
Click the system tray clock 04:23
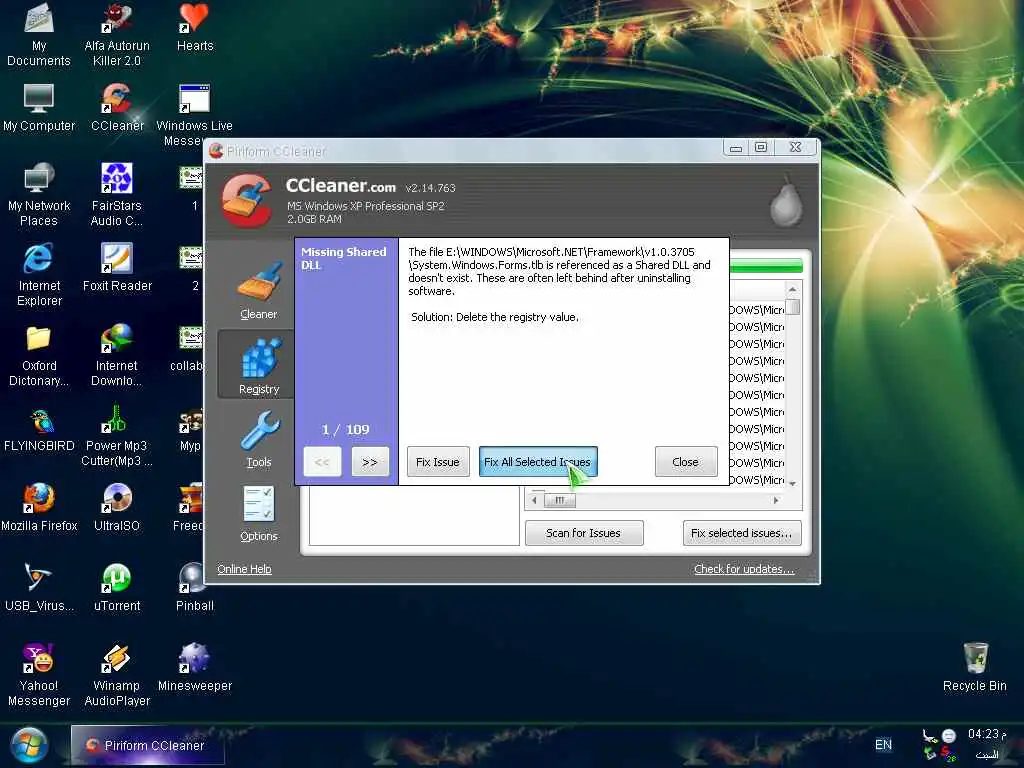pyautogui.click(x=986, y=734)
